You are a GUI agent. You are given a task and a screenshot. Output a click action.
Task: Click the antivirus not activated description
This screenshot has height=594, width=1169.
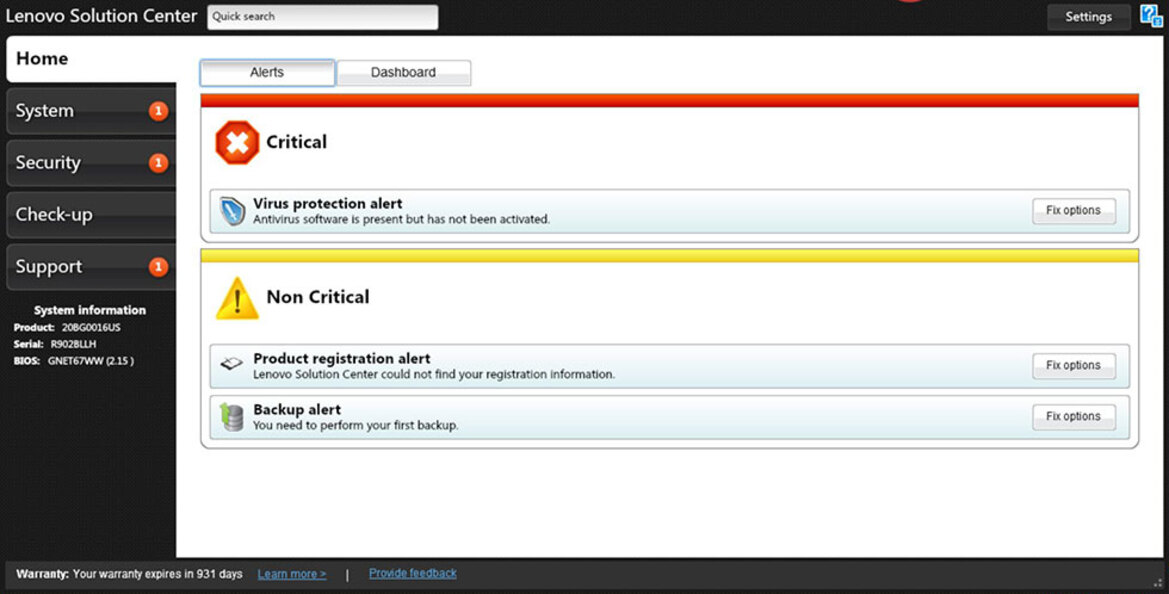[401, 219]
